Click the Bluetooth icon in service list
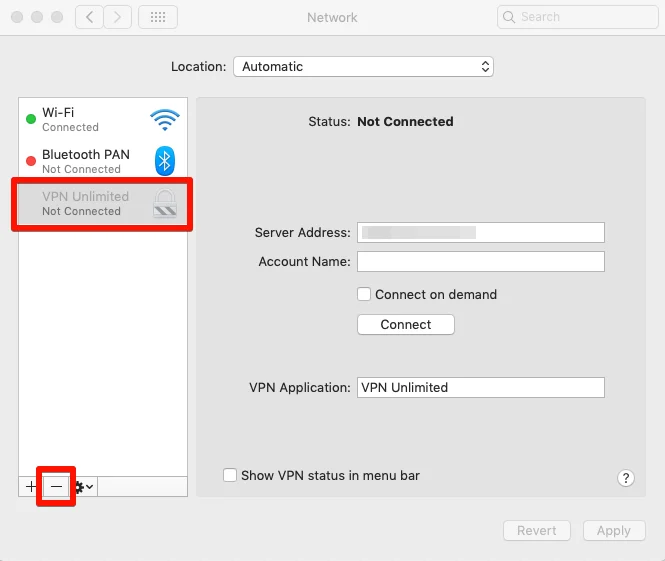The image size is (665, 561). tap(165, 161)
